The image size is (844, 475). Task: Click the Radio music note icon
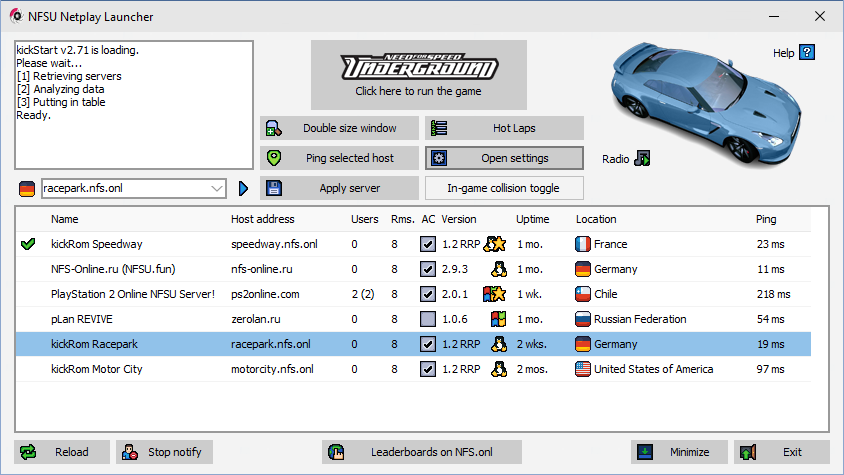click(x=642, y=158)
